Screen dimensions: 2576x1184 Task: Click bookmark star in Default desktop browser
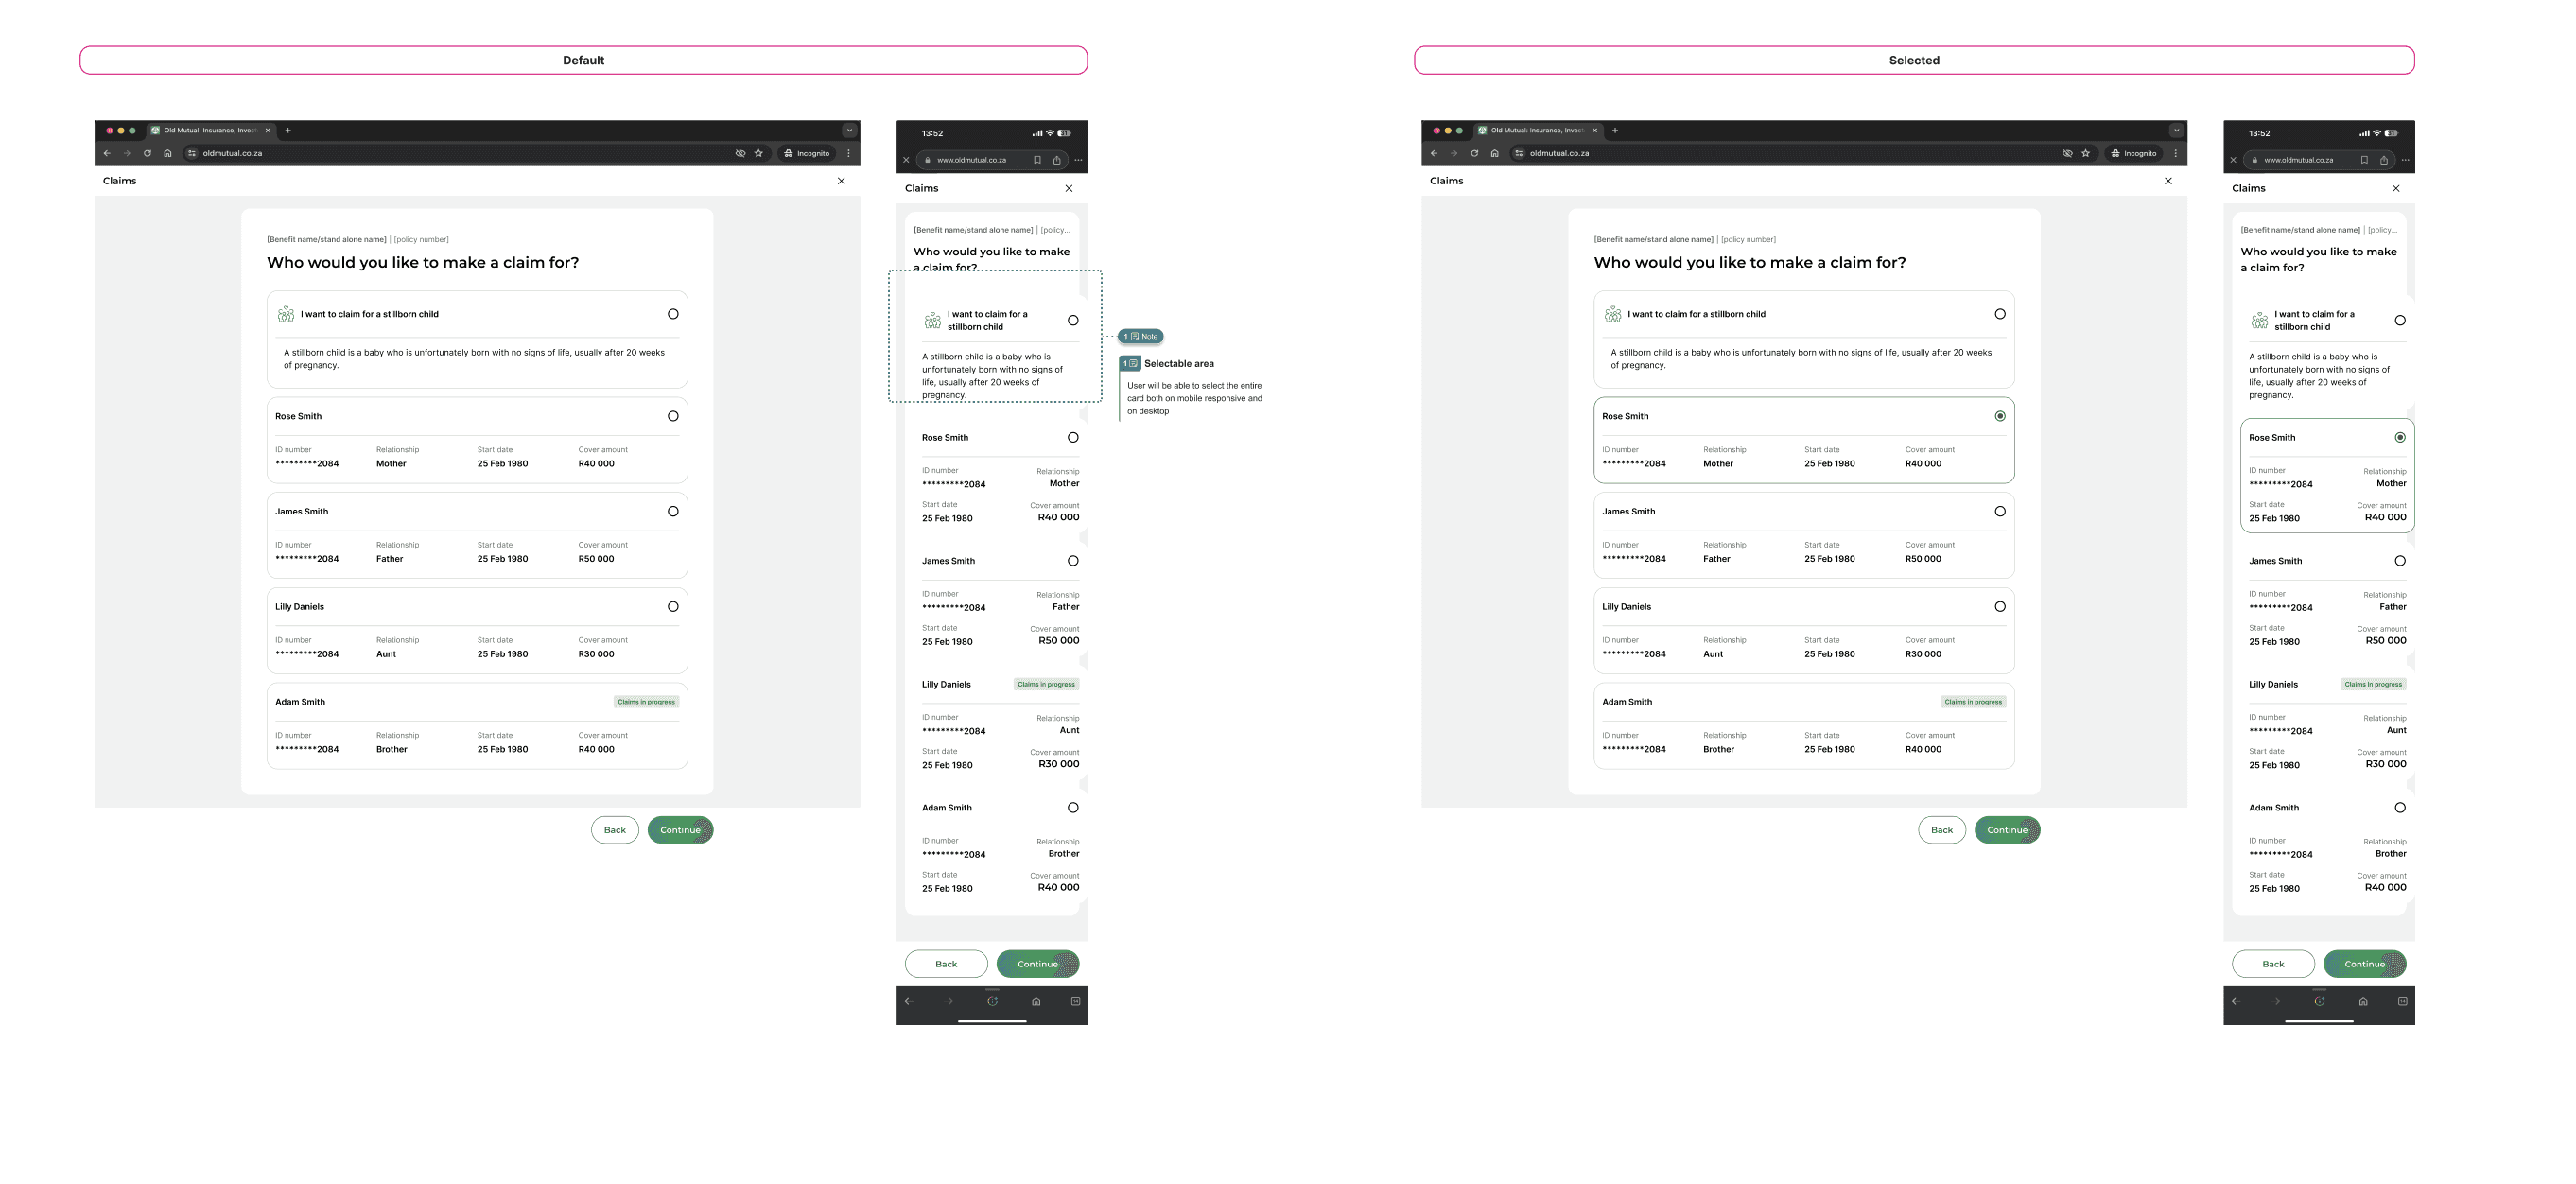coord(758,153)
